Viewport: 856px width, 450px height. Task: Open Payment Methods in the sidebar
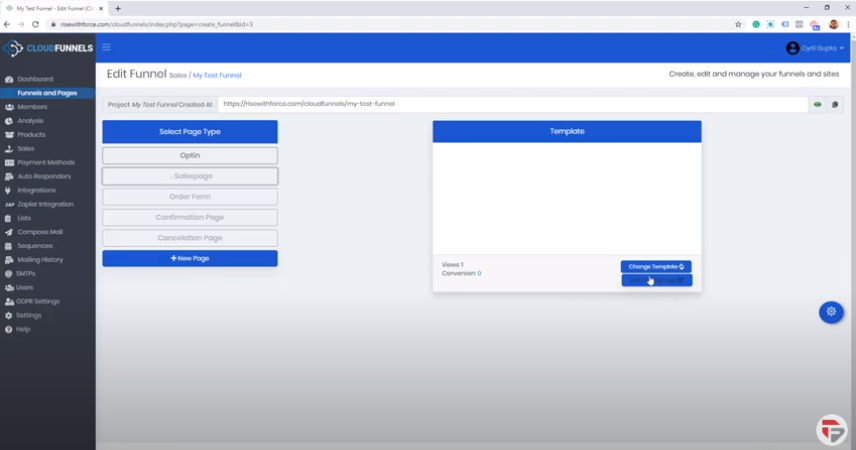click(45, 162)
